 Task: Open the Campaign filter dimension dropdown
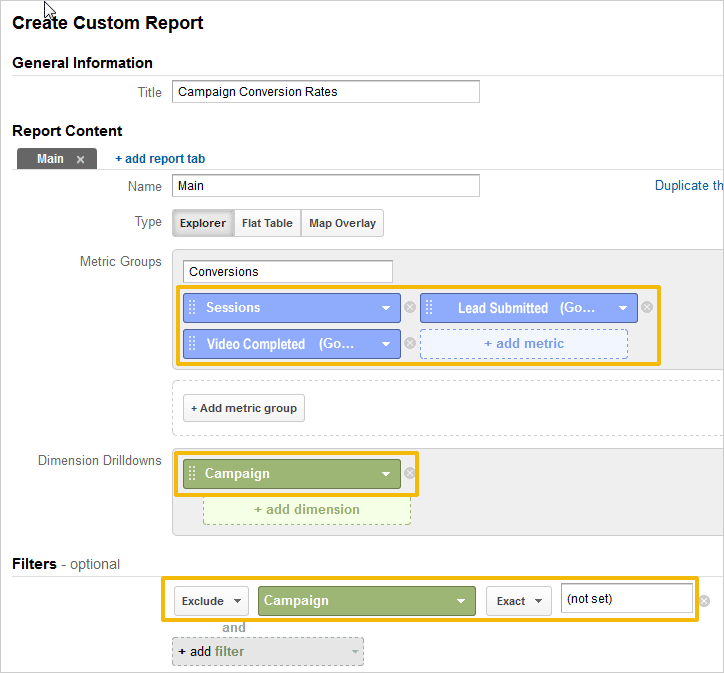(367, 601)
